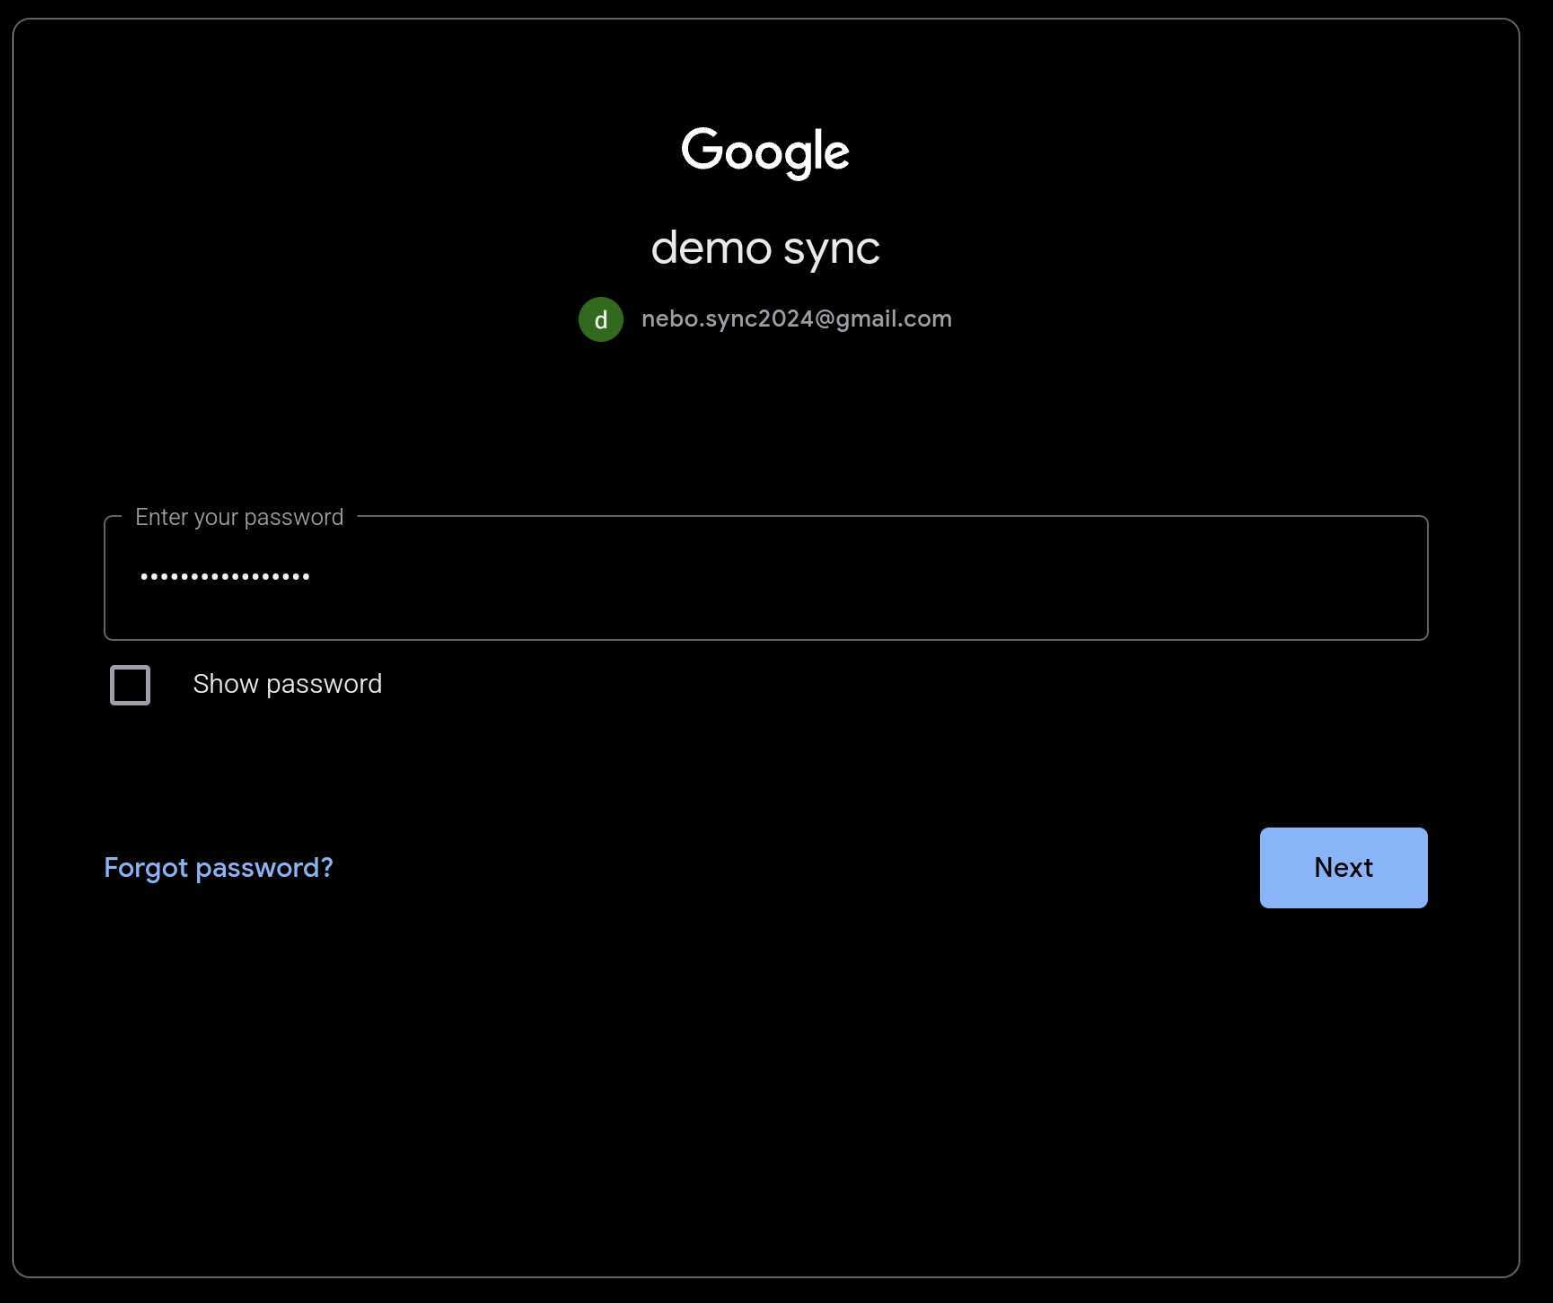Click the Google logo

tap(765, 152)
